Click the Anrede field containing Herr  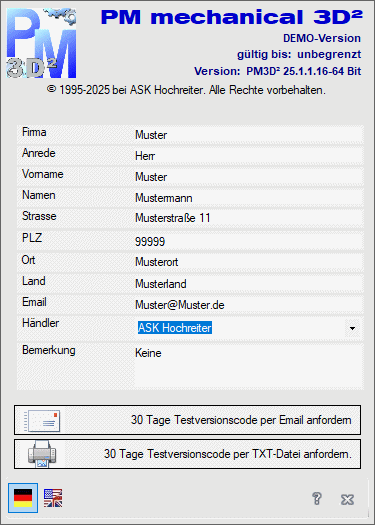point(248,156)
